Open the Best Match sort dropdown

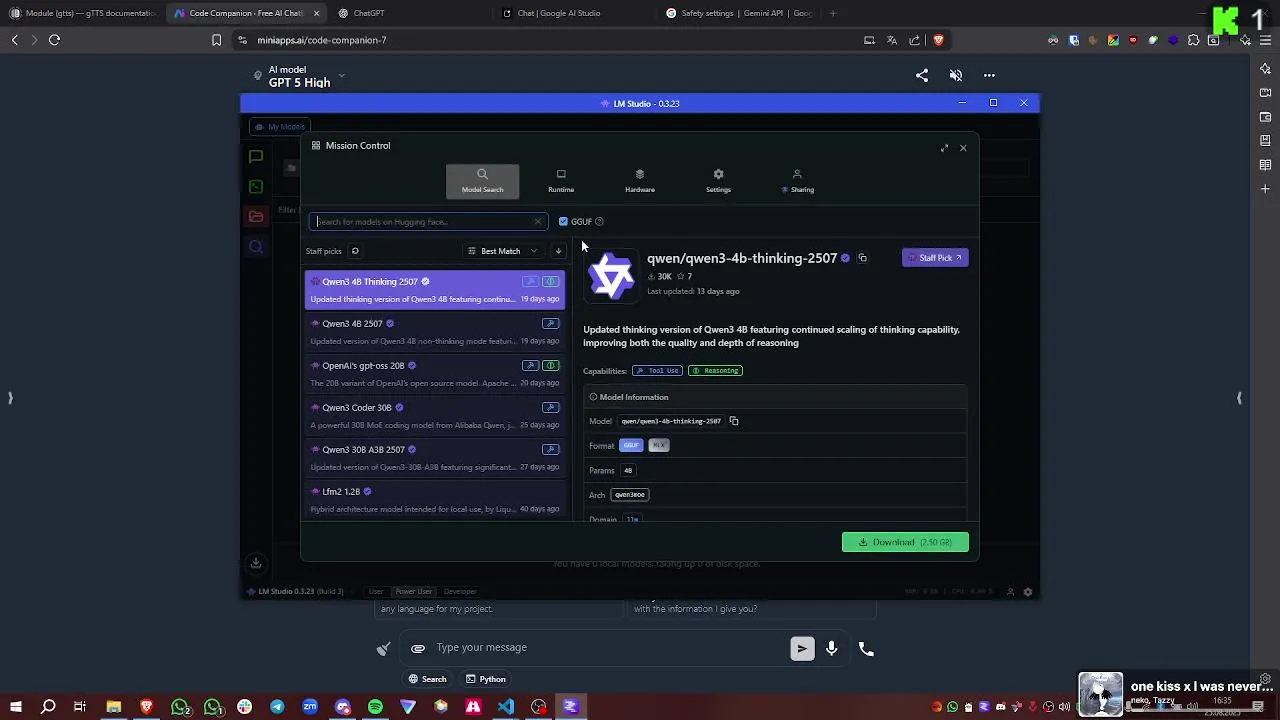(502, 251)
